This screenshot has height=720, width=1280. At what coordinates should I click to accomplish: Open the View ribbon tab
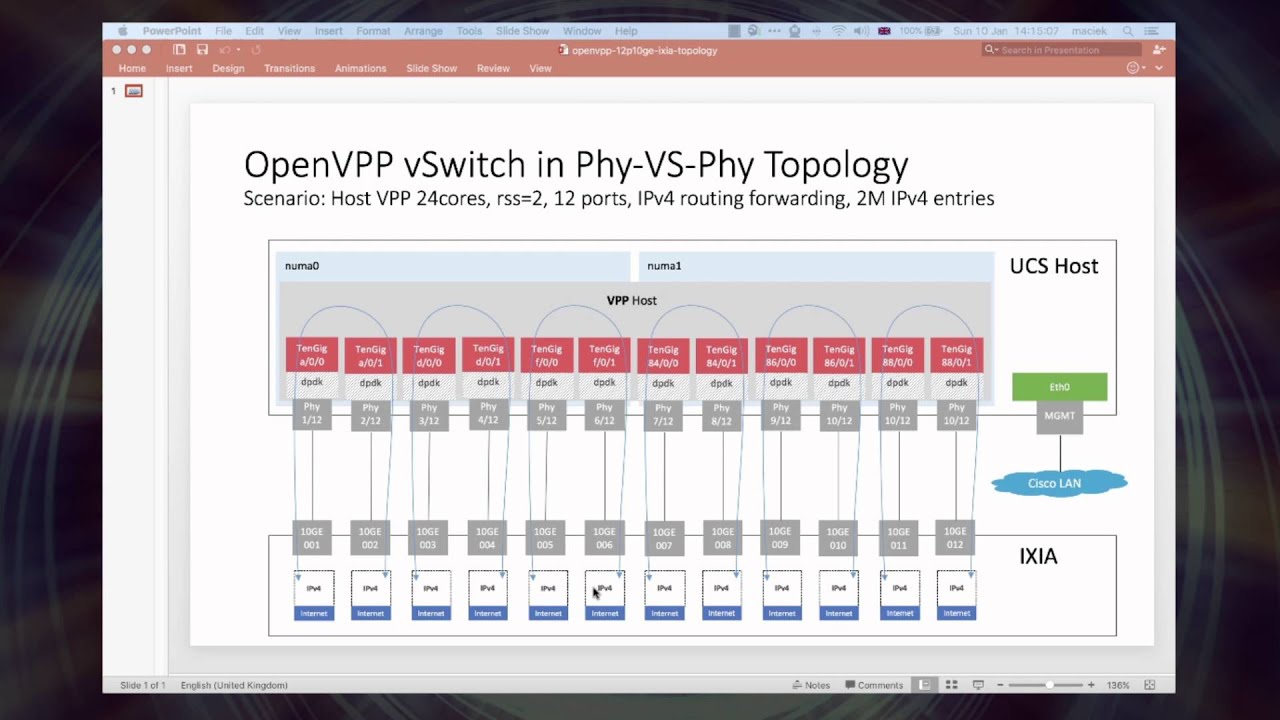point(540,68)
